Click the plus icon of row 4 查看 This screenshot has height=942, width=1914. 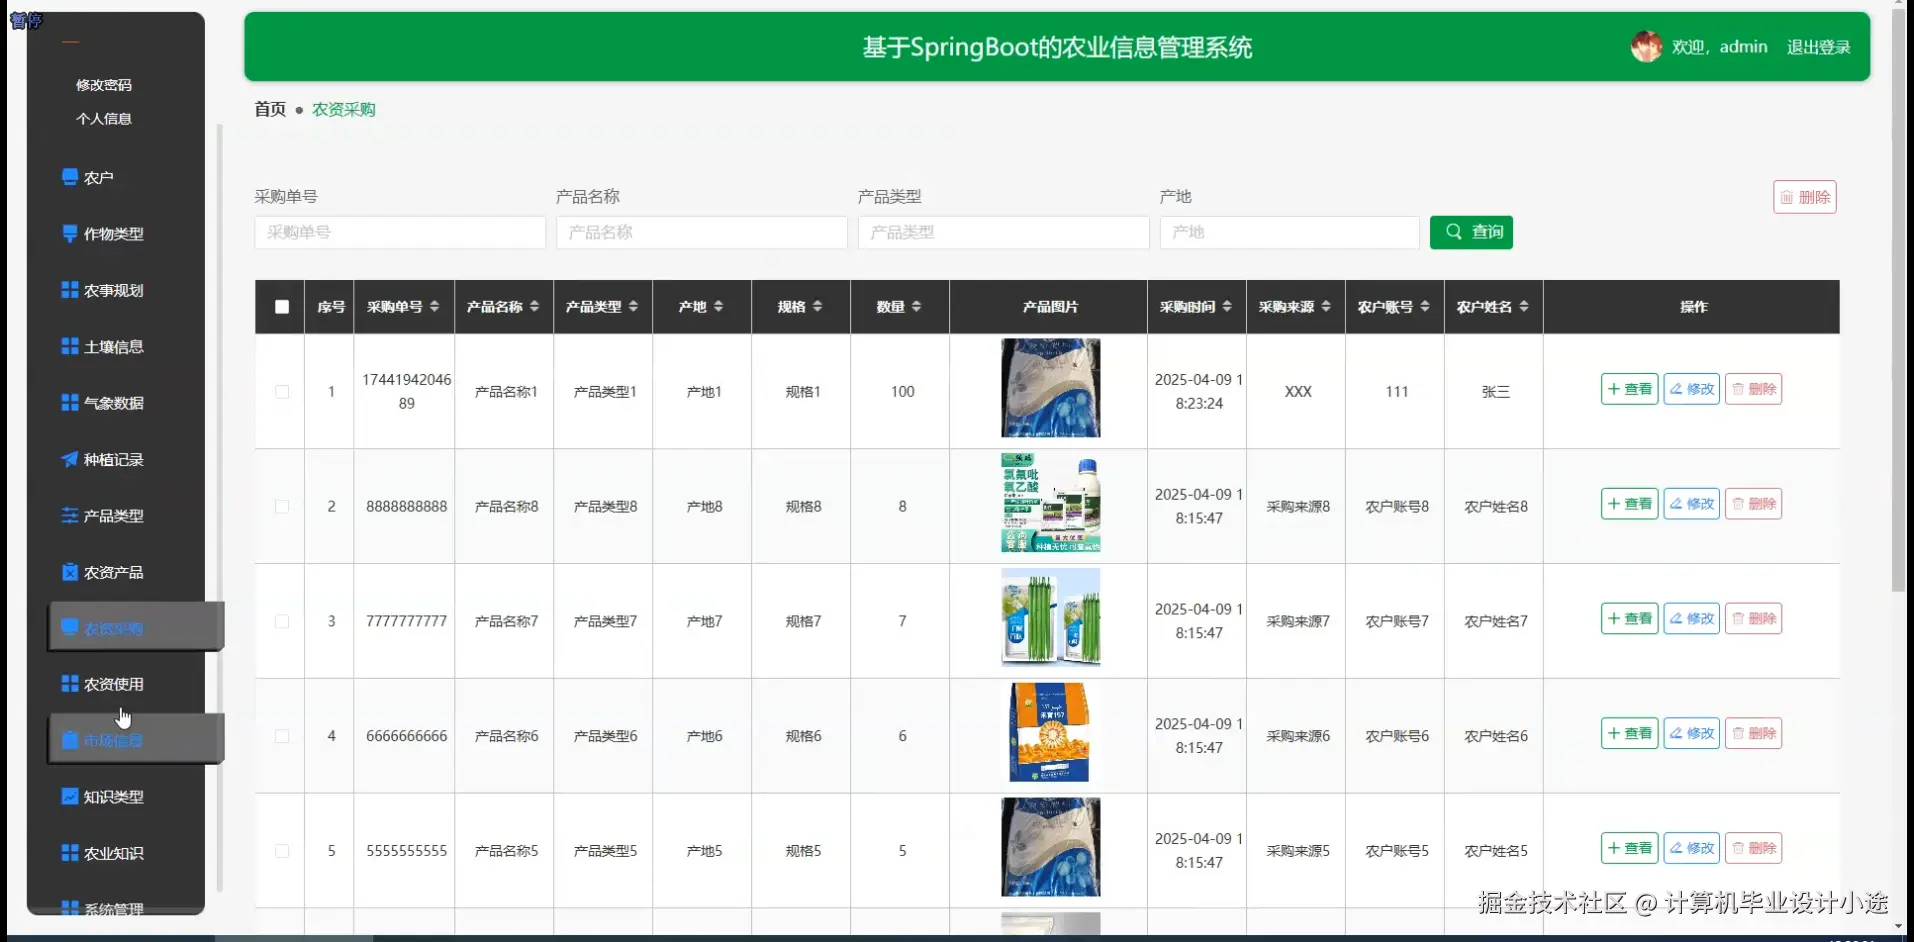(x=1613, y=733)
